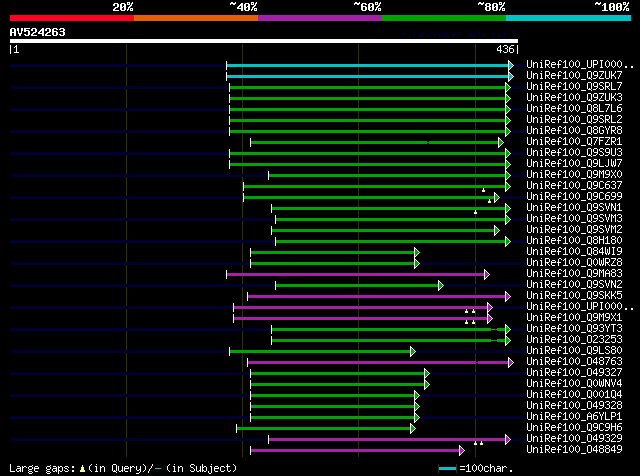Select the UniRef100_Q9C699 label

click(x=574, y=197)
